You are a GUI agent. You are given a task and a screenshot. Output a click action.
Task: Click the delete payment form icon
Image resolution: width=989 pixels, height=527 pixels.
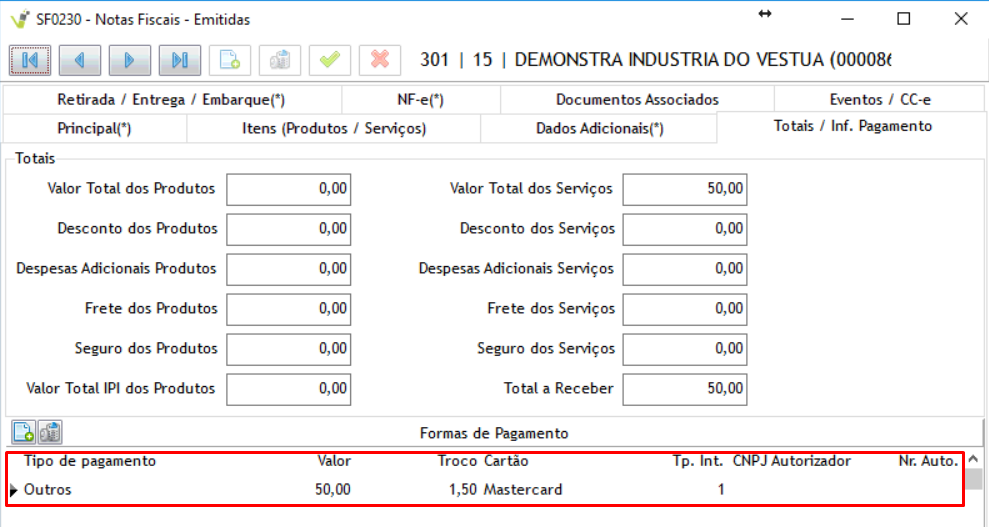pos(50,432)
